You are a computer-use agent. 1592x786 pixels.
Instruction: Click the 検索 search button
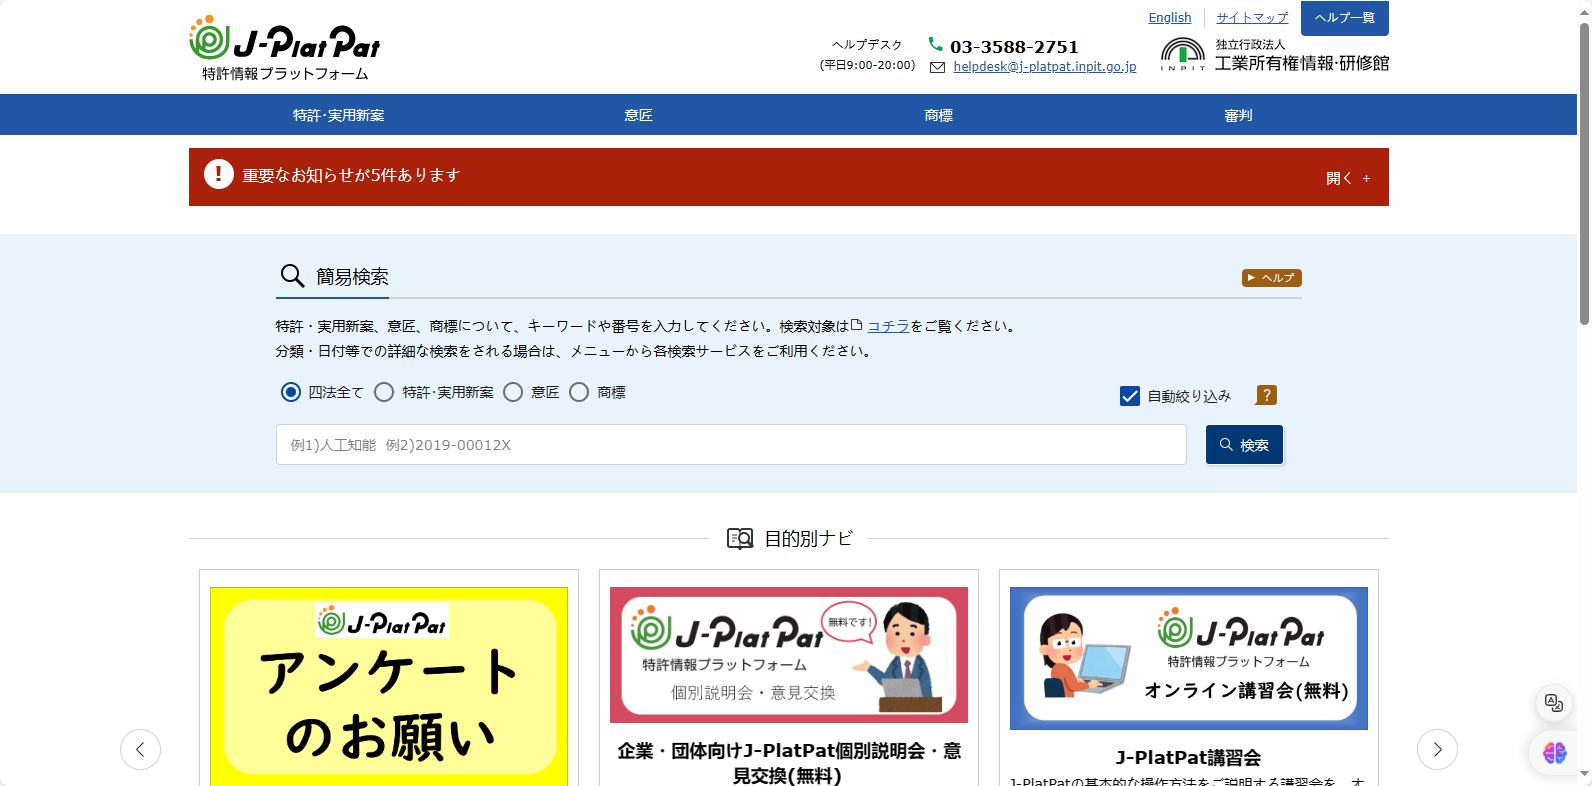pos(1244,445)
